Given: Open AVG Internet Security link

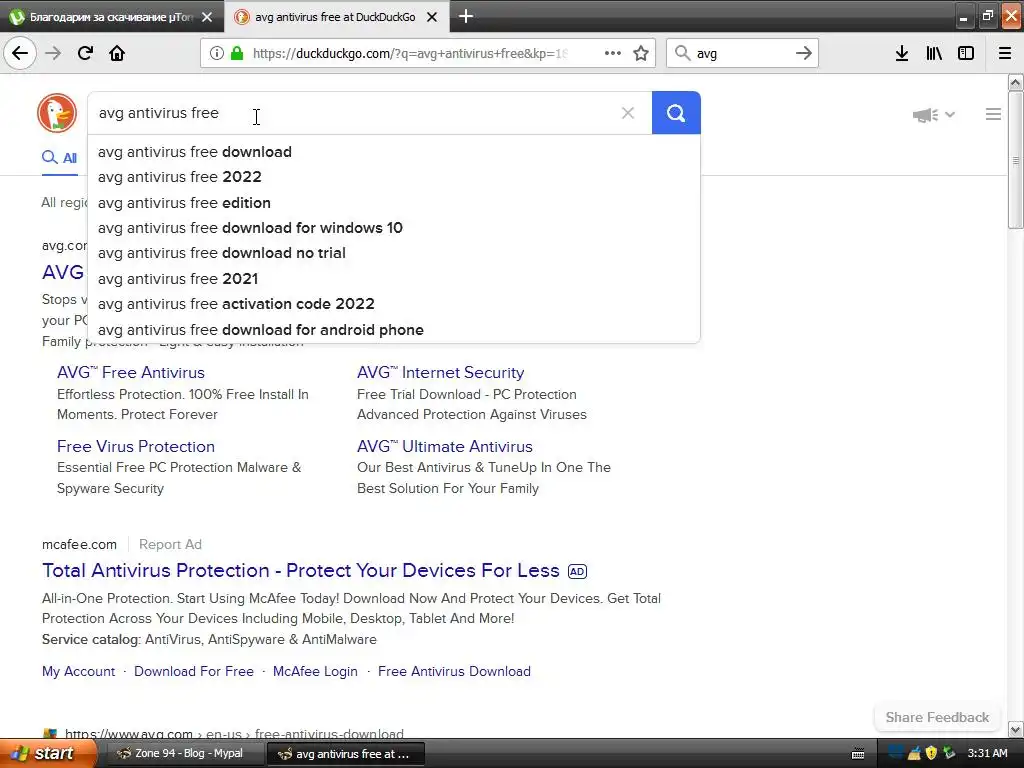Looking at the screenshot, I should tap(440, 372).
